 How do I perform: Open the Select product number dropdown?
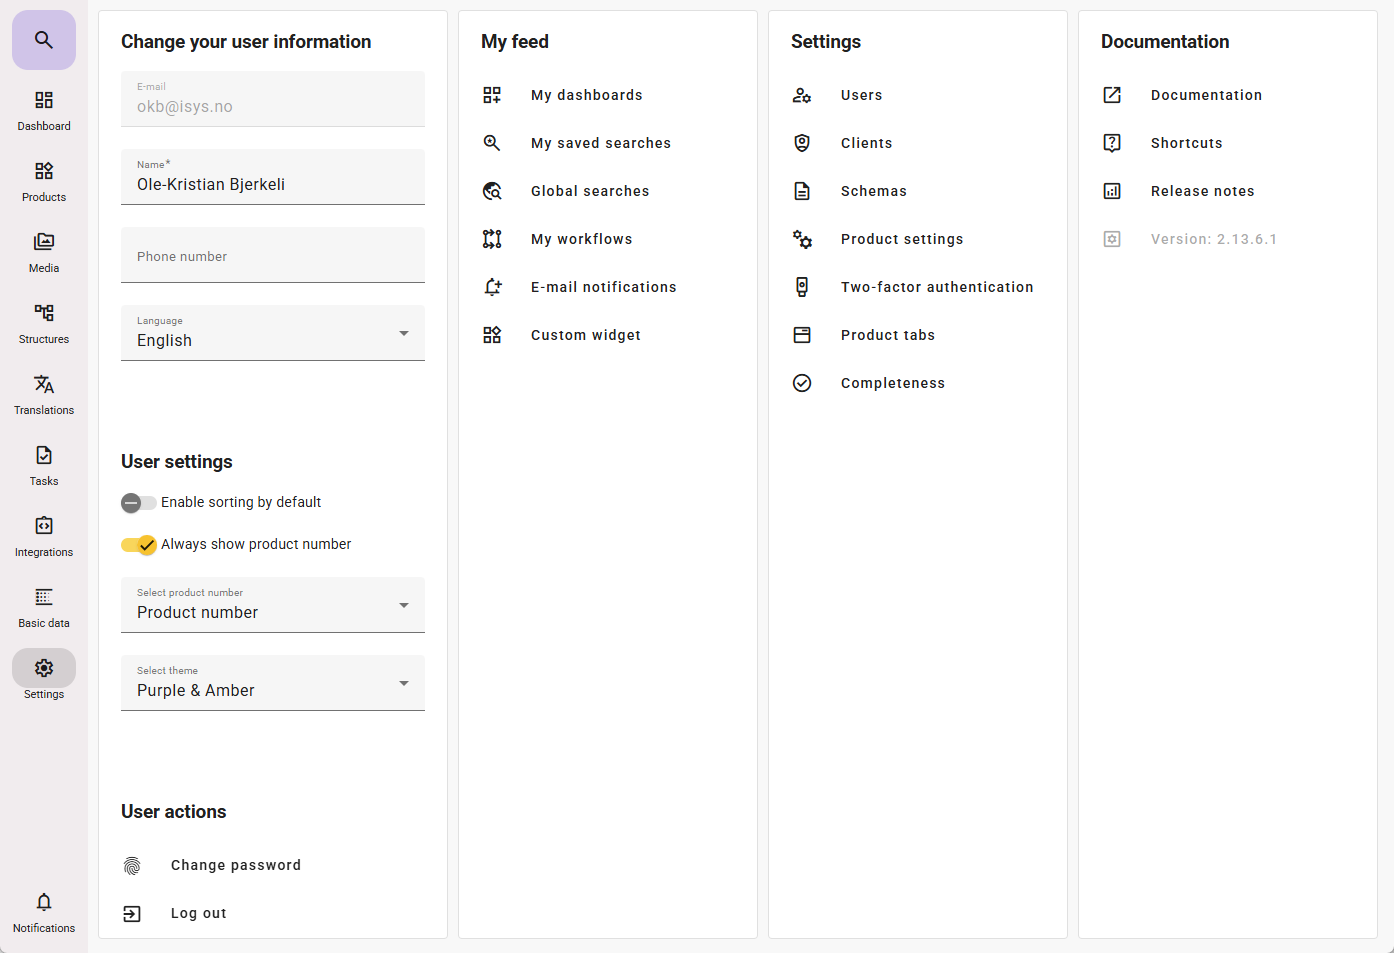(x=273, y=605)
